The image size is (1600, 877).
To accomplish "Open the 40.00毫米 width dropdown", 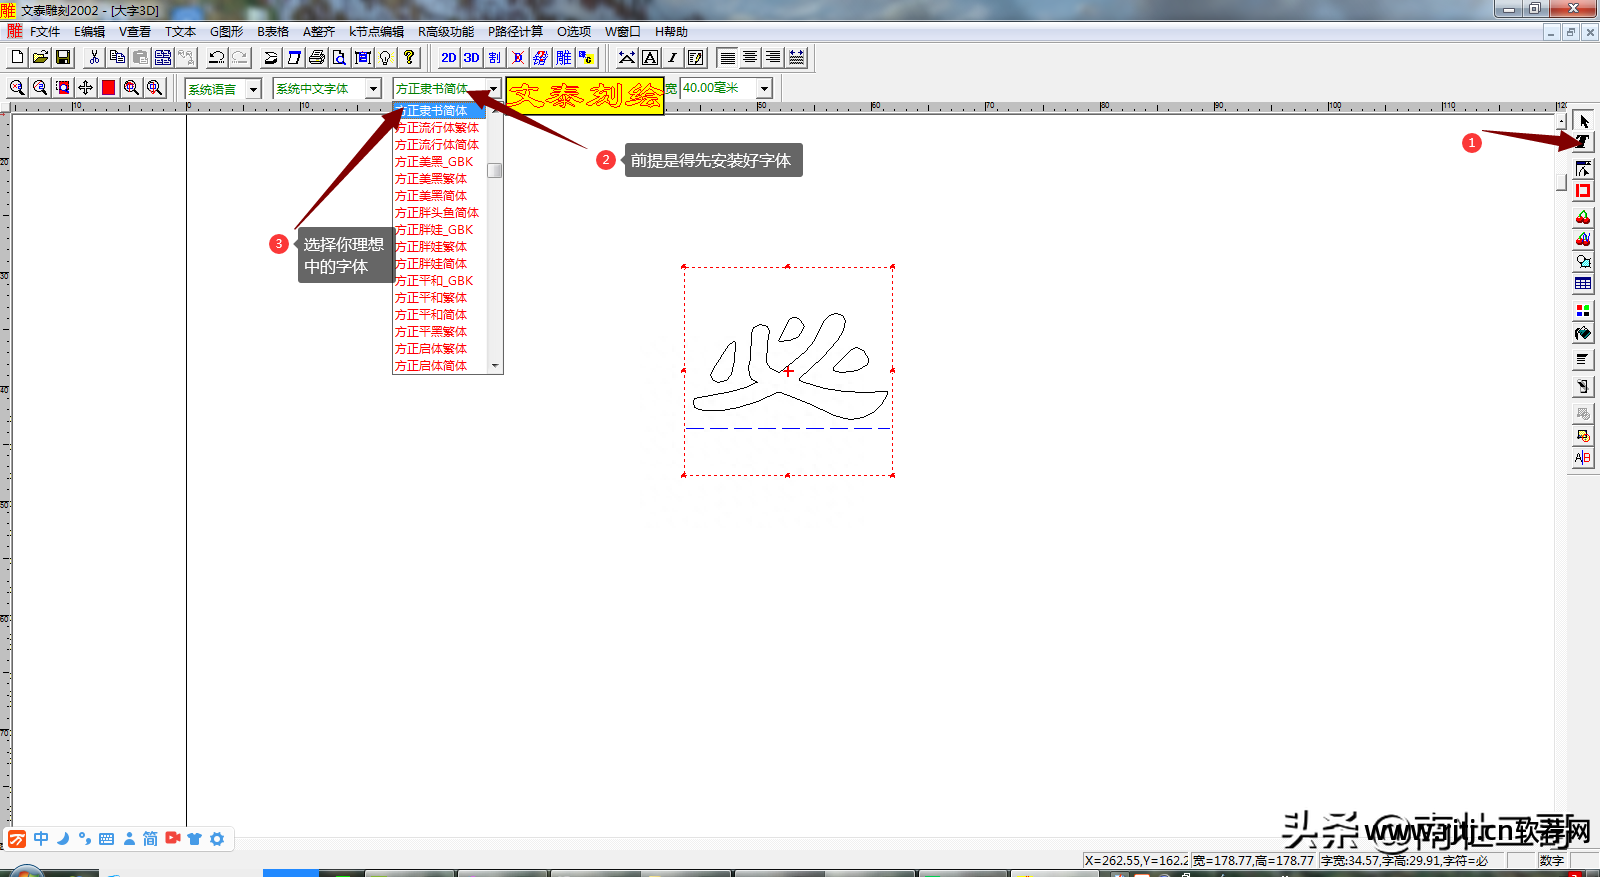I will tap(764, 89).
